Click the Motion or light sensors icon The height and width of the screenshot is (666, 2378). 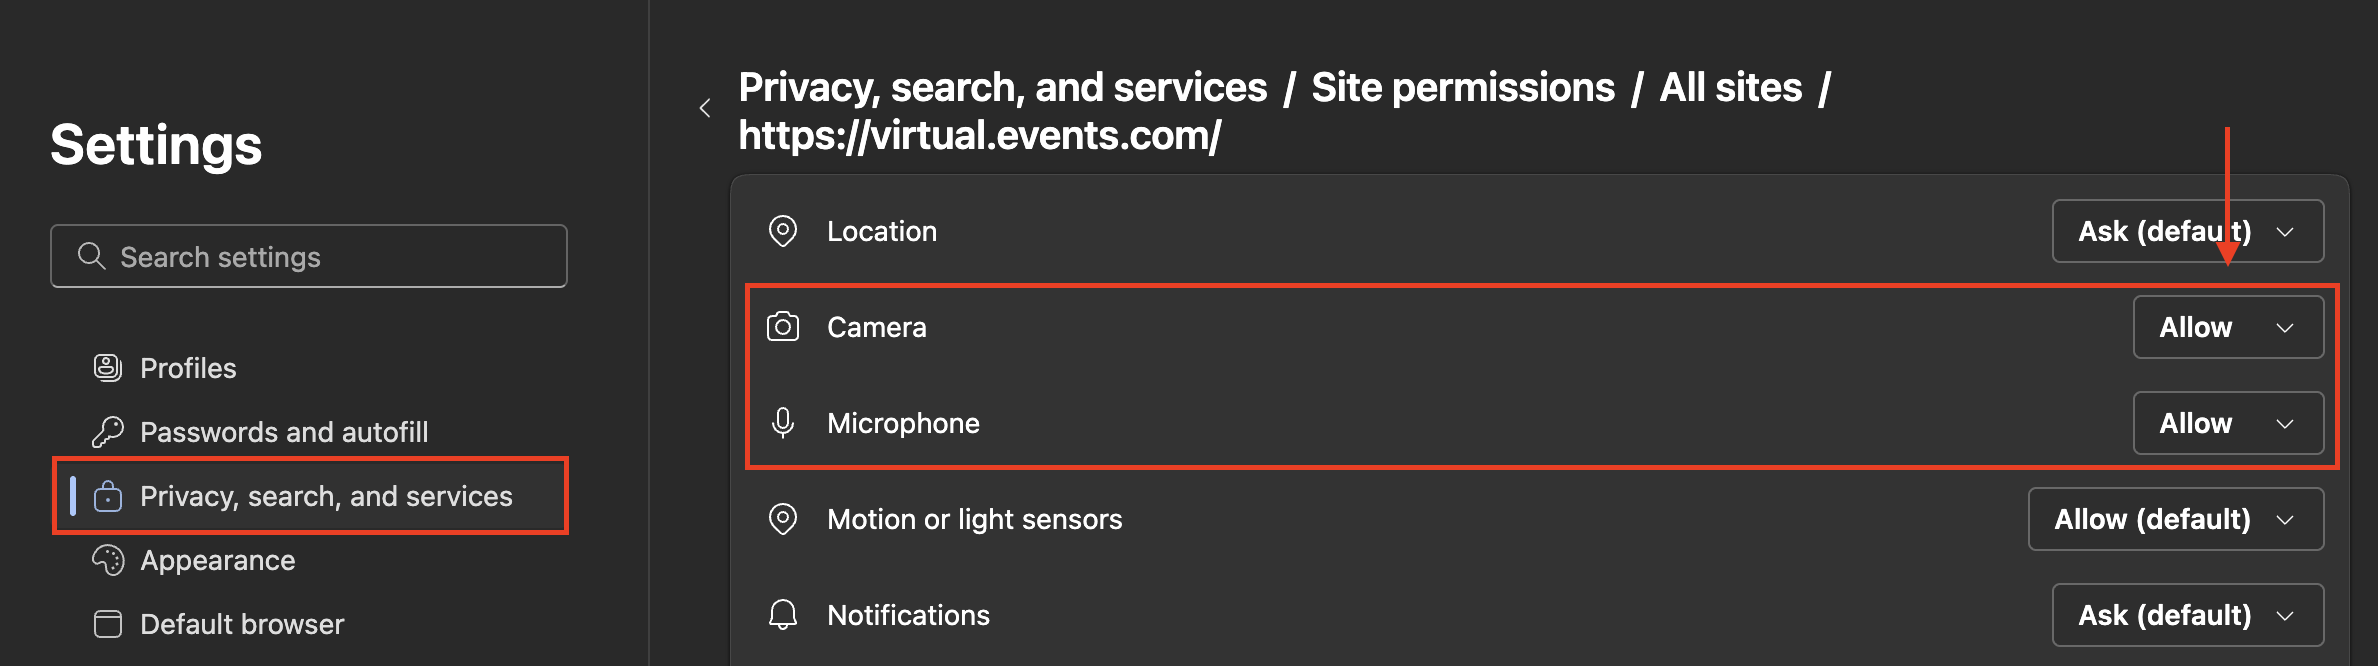click(782, 519)
